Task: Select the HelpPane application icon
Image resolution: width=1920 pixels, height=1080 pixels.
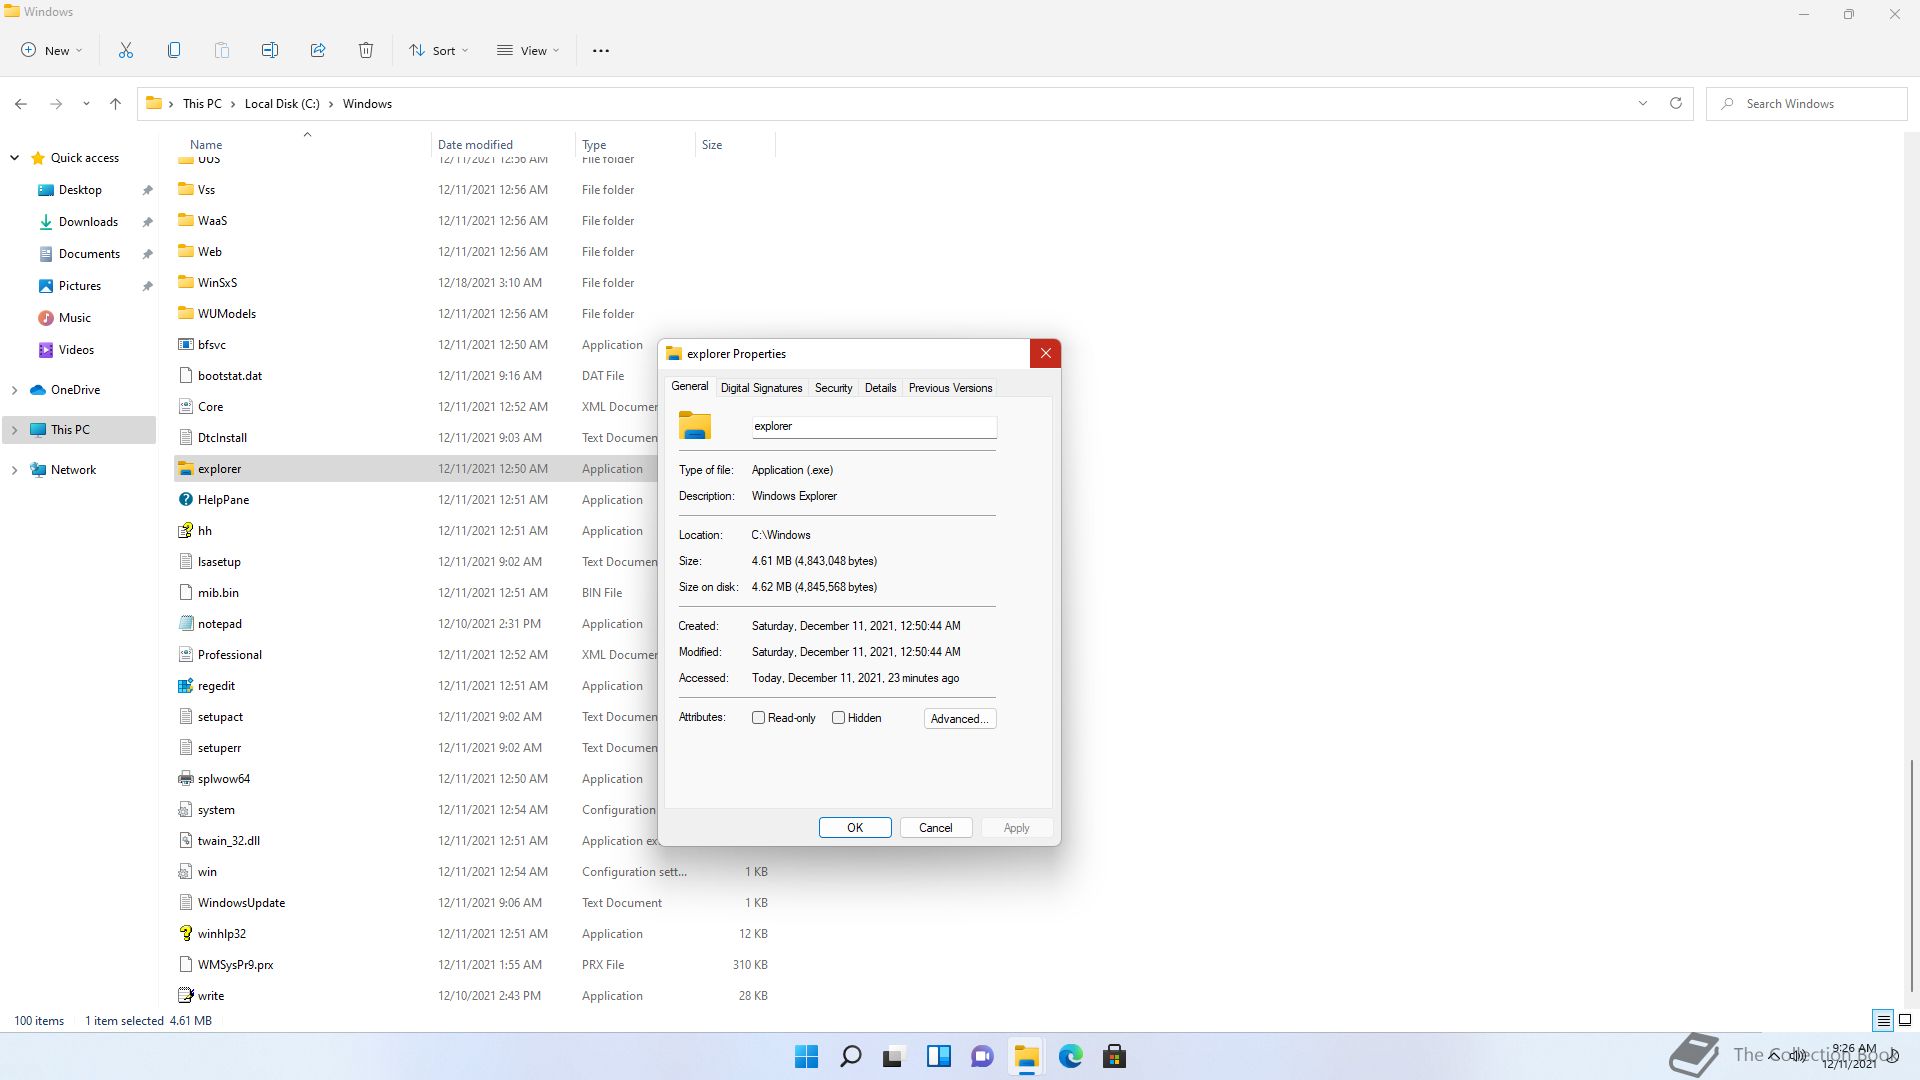Action: coord(185,500)
